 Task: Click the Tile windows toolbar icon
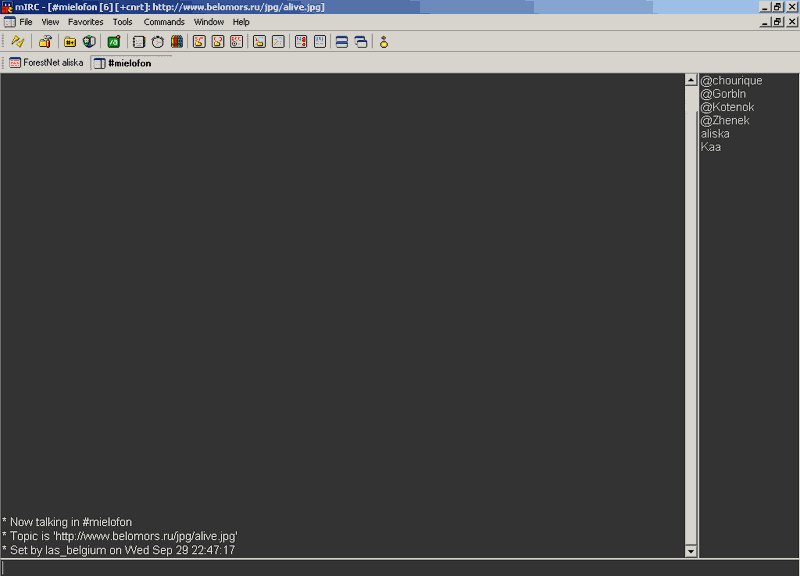[x=342, y=42]
